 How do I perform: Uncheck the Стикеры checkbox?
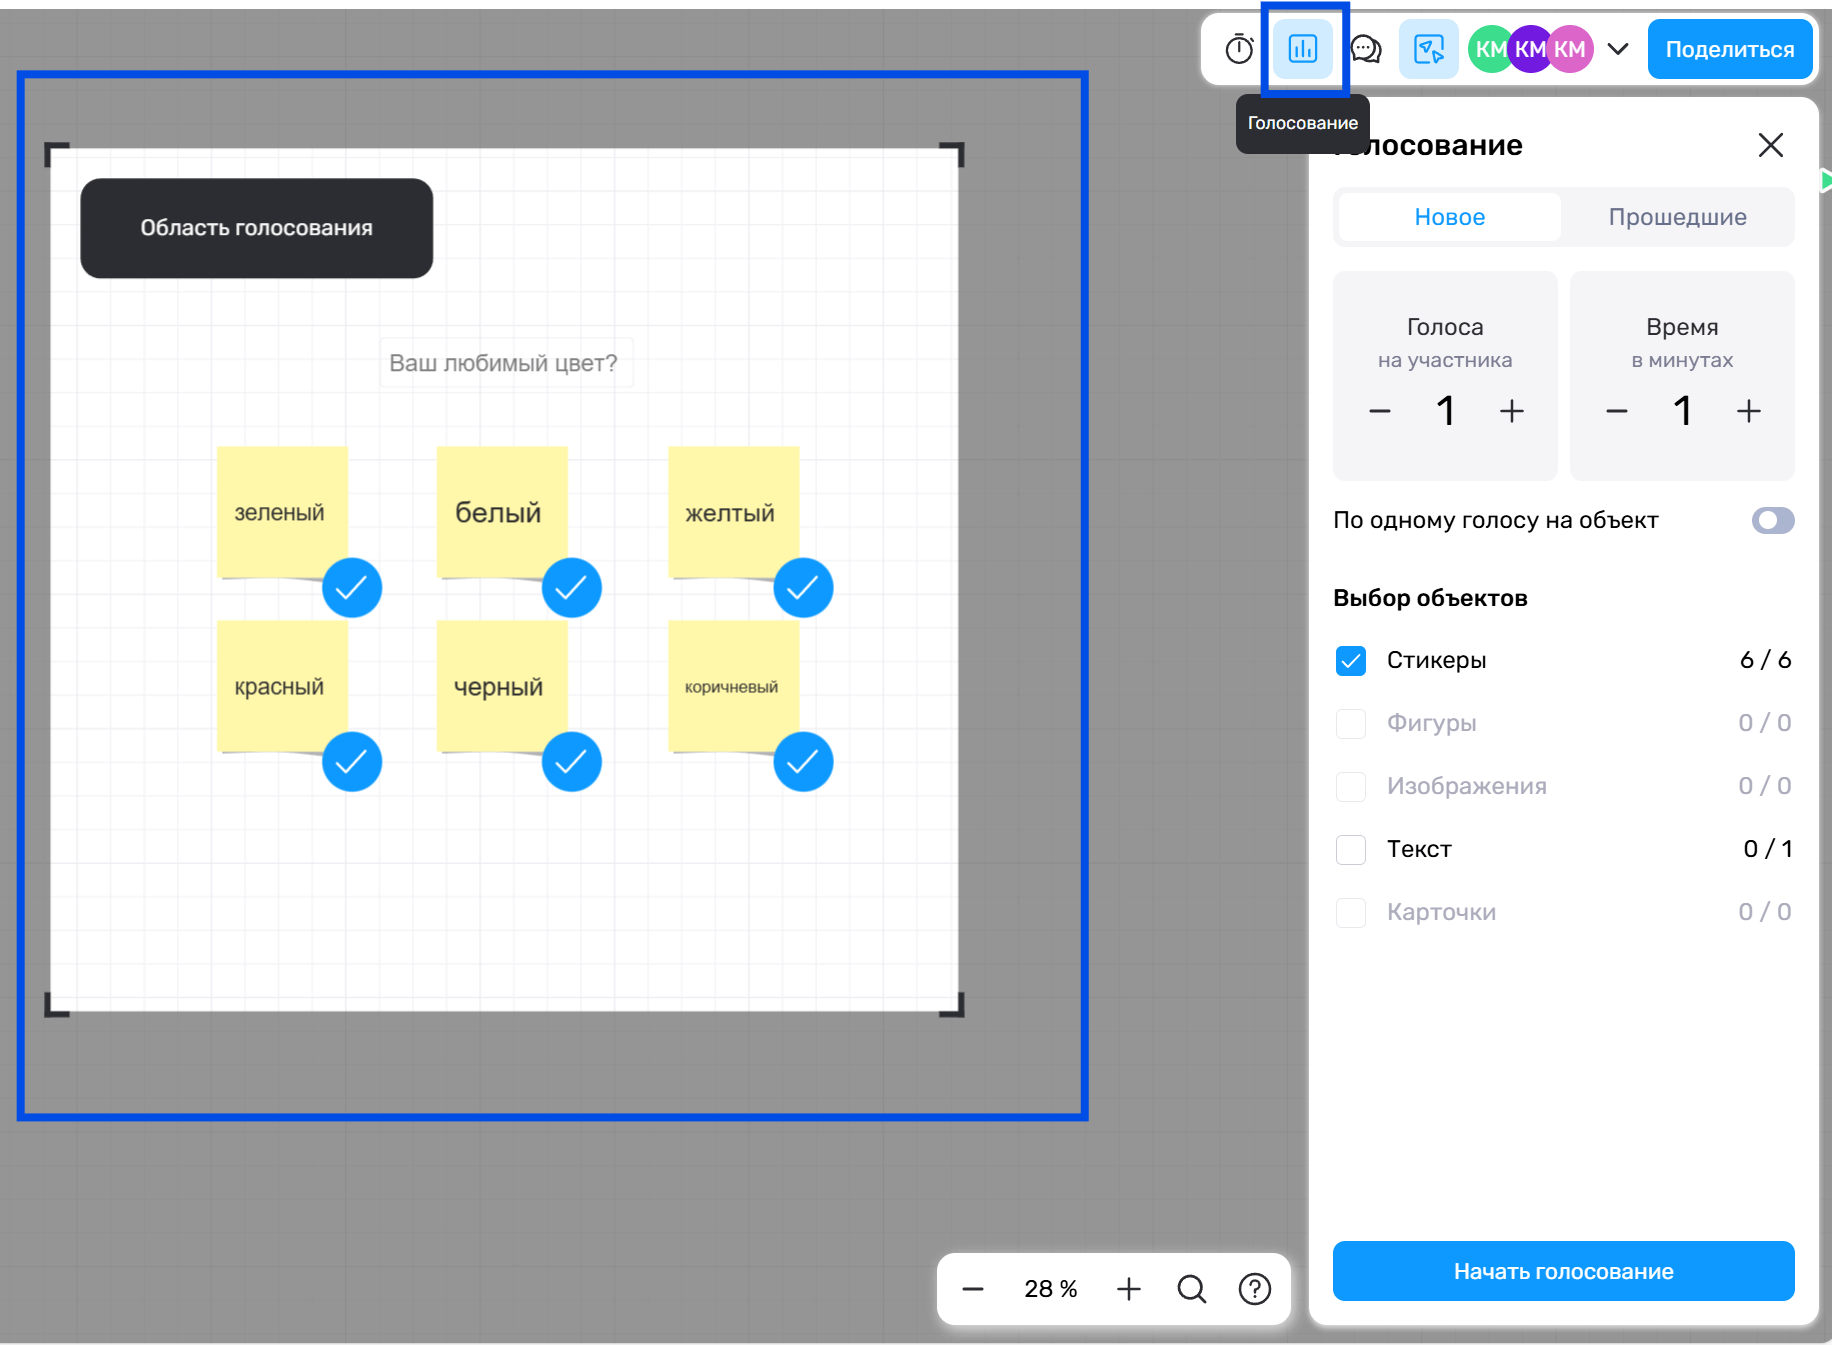1351,661
